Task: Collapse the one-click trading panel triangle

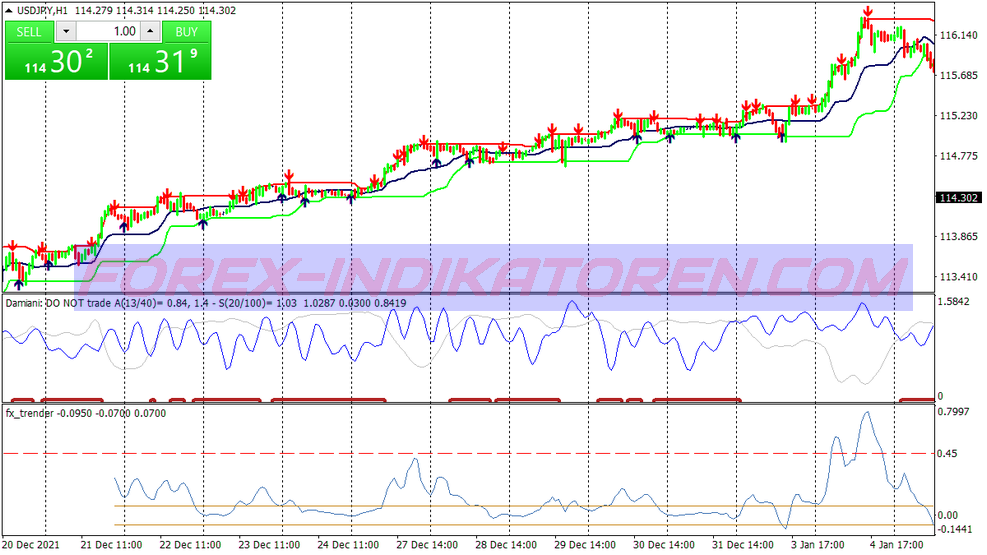Action: [8, 11]
